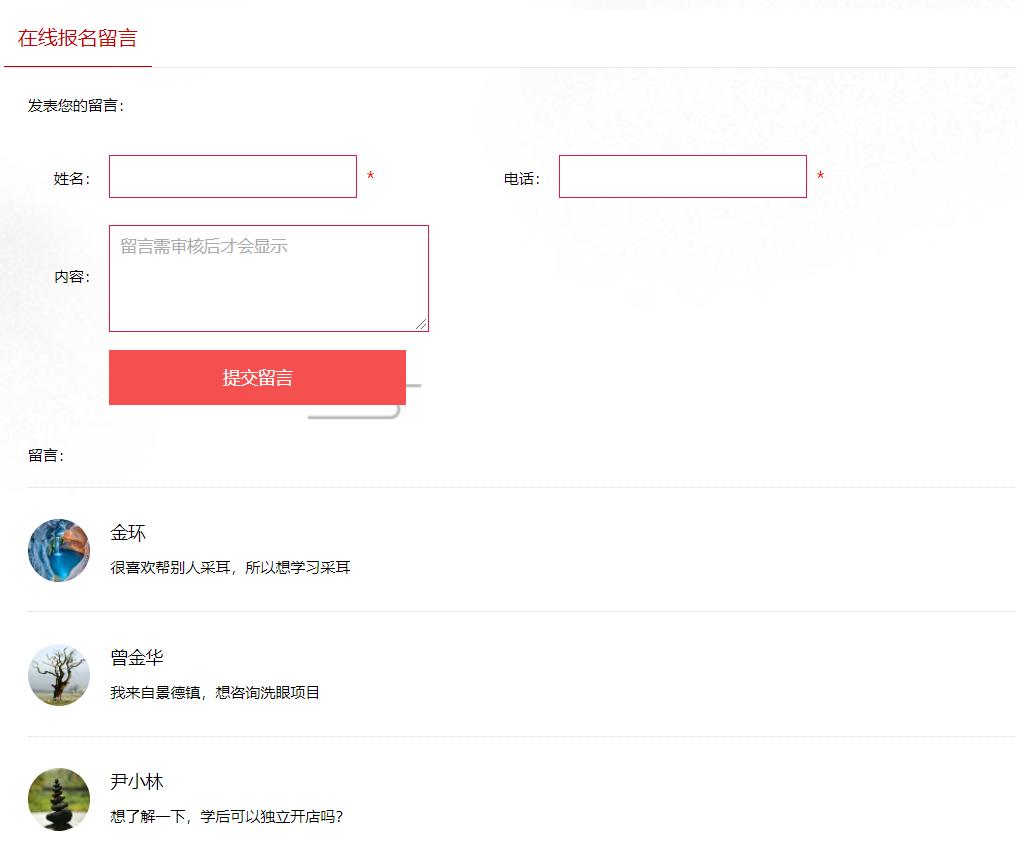Open the 在线报名留言 tab
The height and width of the screenshot is (849, 1017).
click(x=78, y=39)
